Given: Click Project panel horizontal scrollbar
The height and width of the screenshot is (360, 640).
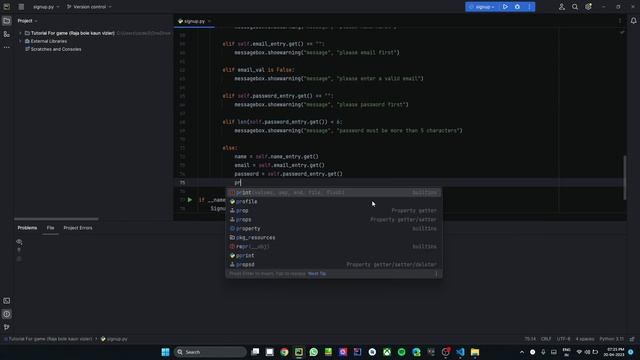Looking at the screenshot, I should 56,219.
